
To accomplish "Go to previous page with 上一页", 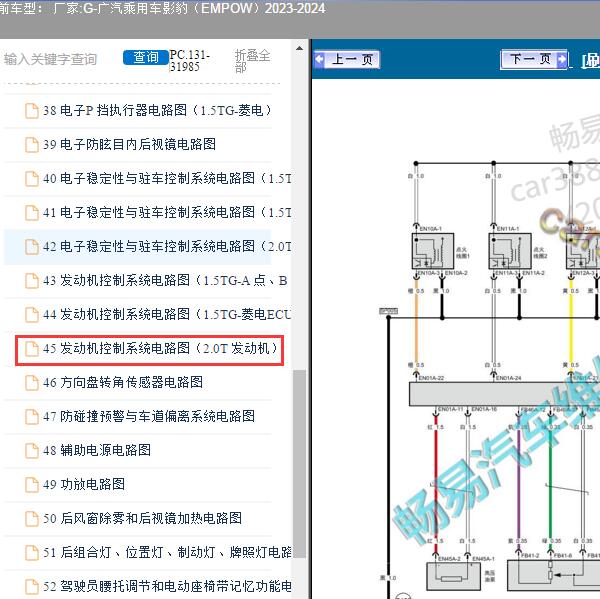I will (347, 59).
